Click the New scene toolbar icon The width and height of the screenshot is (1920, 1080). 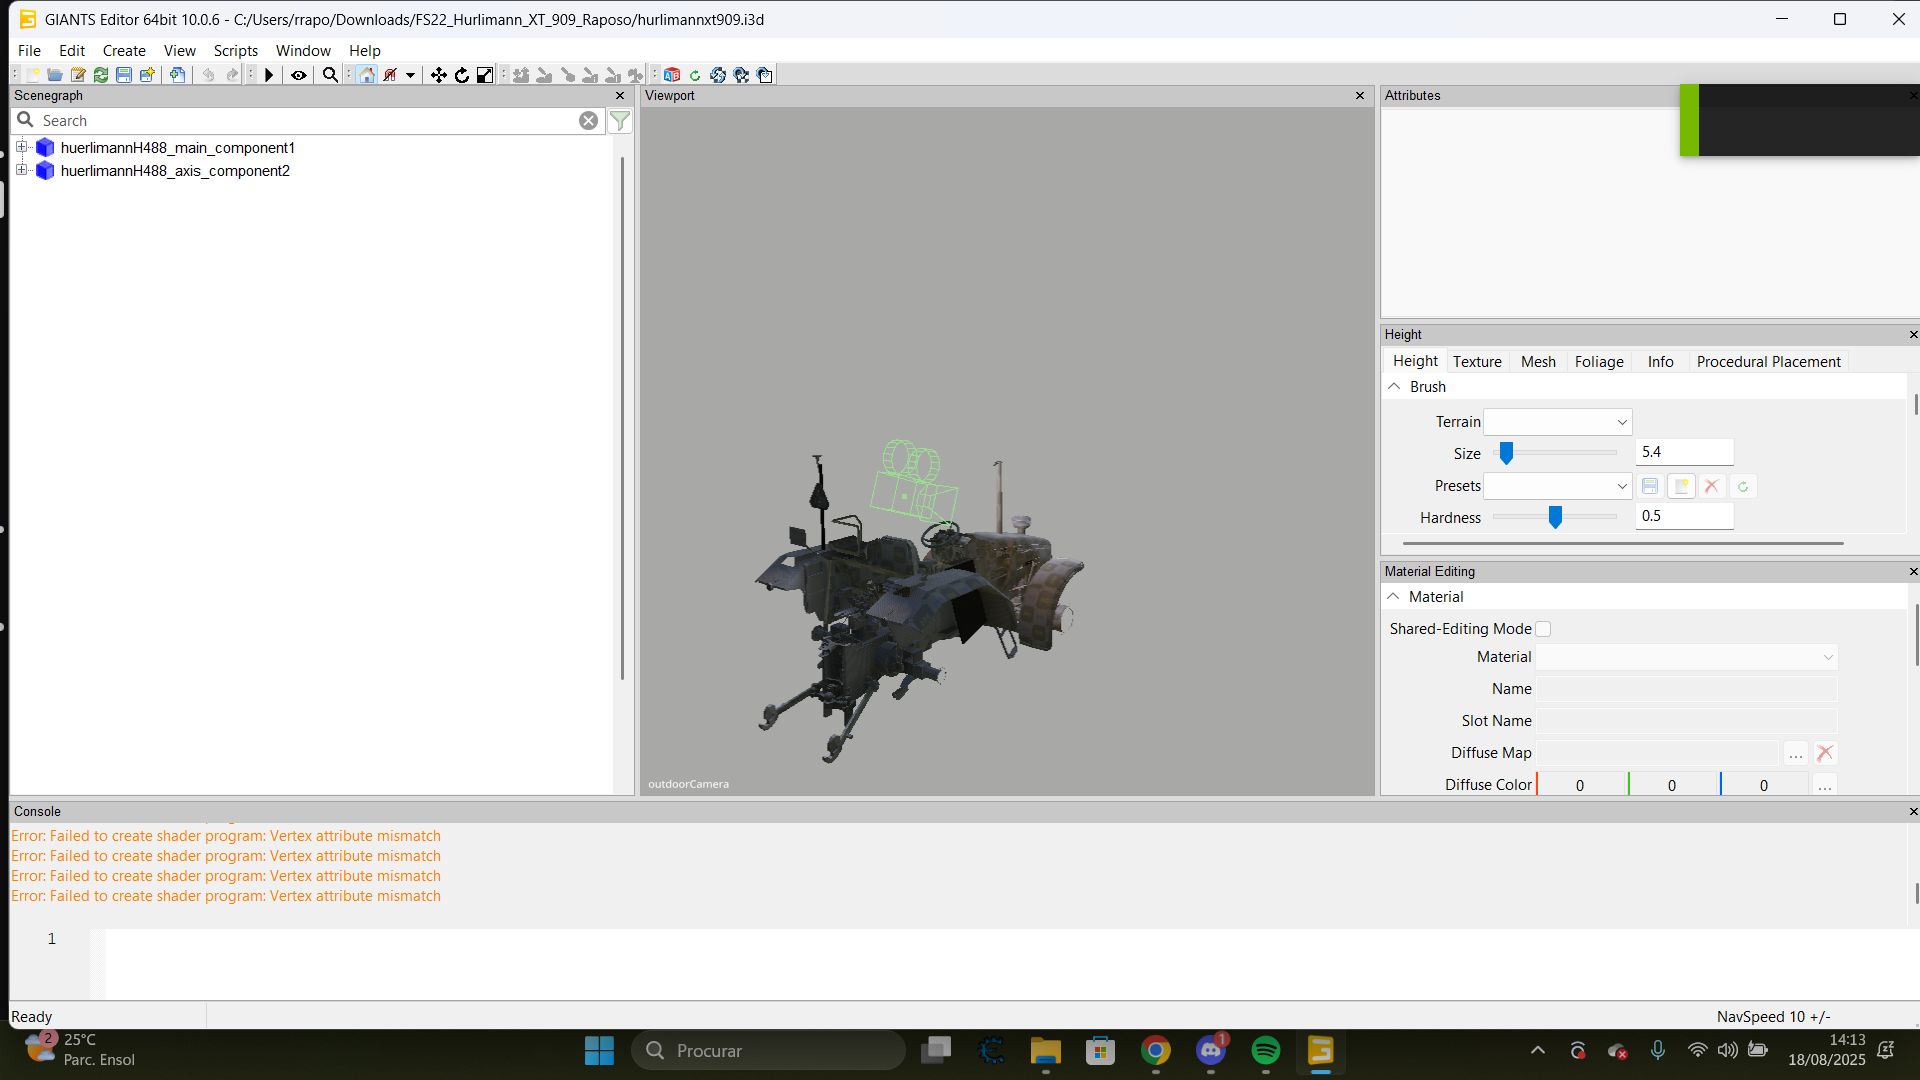click(32, 75)
